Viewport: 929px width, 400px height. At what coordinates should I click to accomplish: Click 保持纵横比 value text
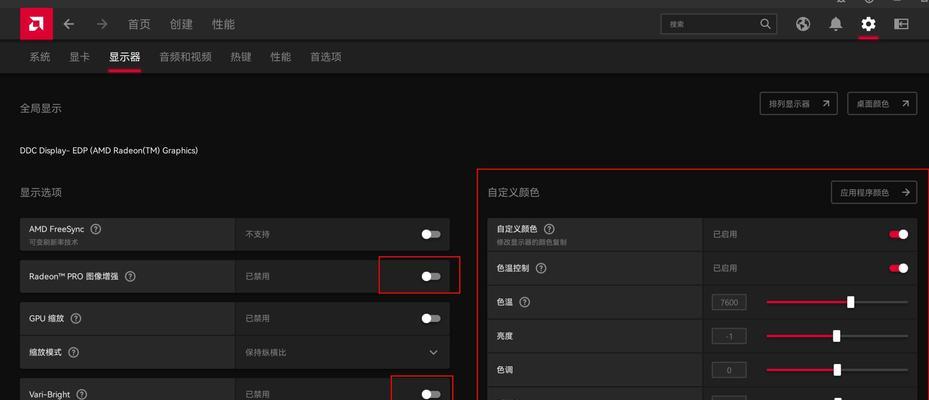coord(266,352)
